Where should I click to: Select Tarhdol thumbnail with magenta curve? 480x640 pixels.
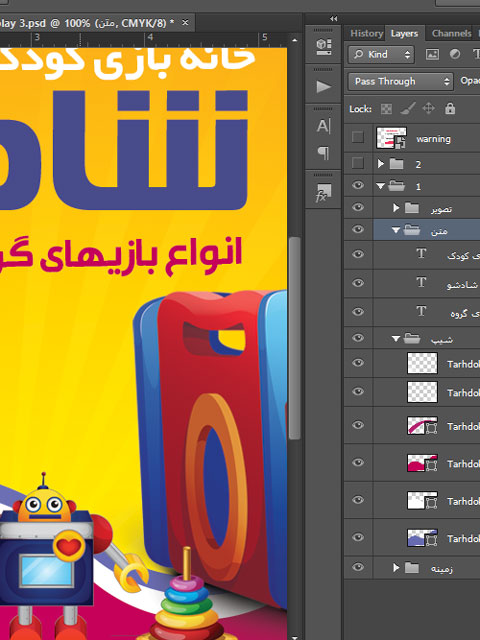[x=422, y=425]
